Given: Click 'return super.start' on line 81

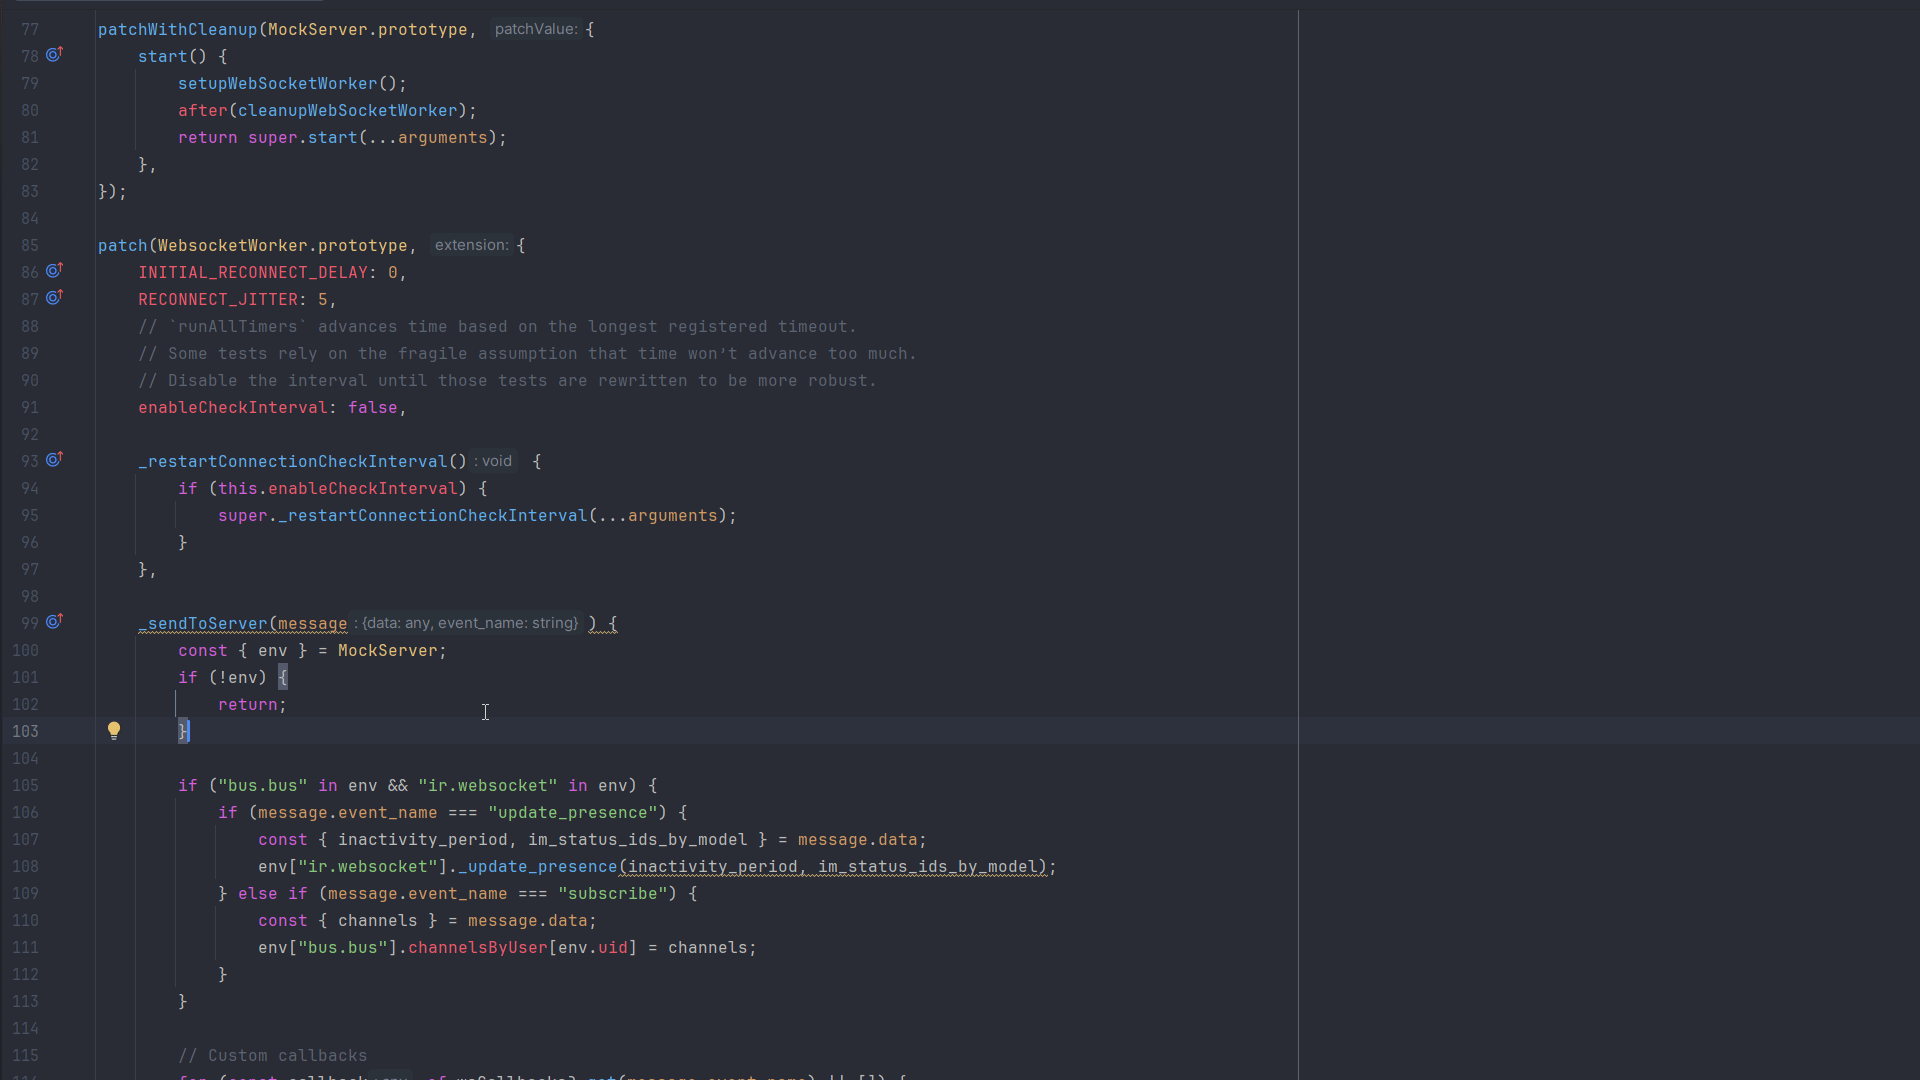Looking at the screenshot, I should [x=268, y=138].
